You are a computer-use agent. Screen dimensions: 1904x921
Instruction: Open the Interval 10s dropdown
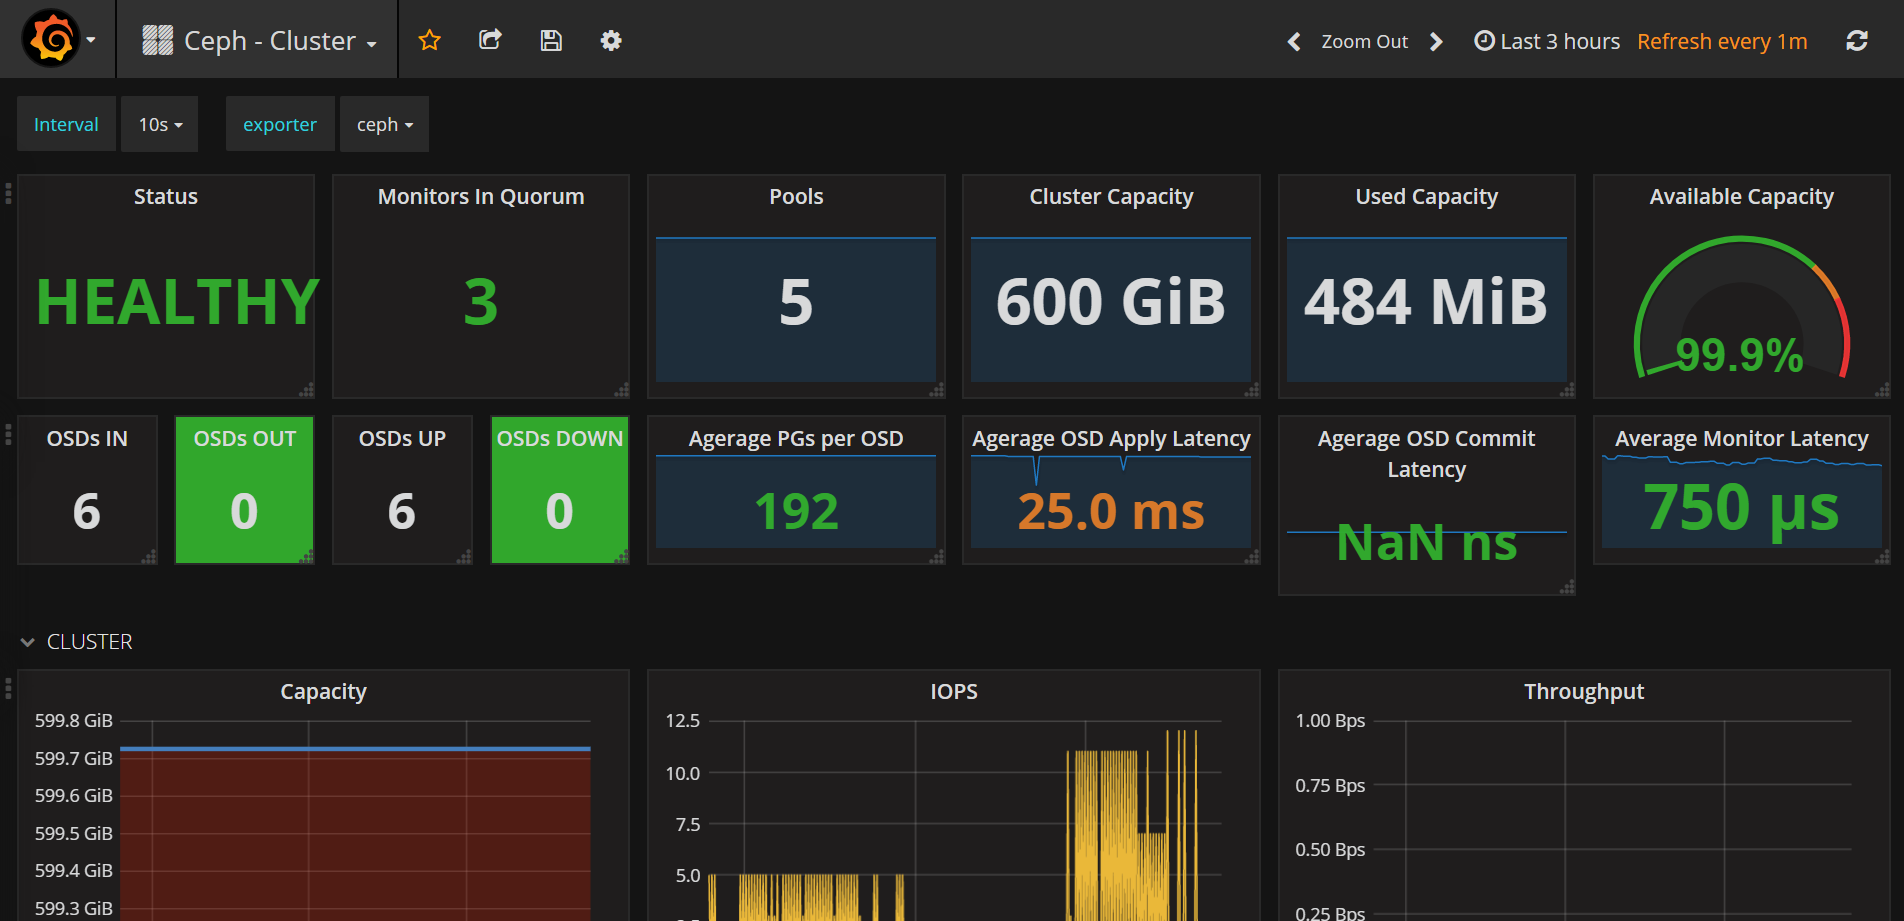coord(160,124)
